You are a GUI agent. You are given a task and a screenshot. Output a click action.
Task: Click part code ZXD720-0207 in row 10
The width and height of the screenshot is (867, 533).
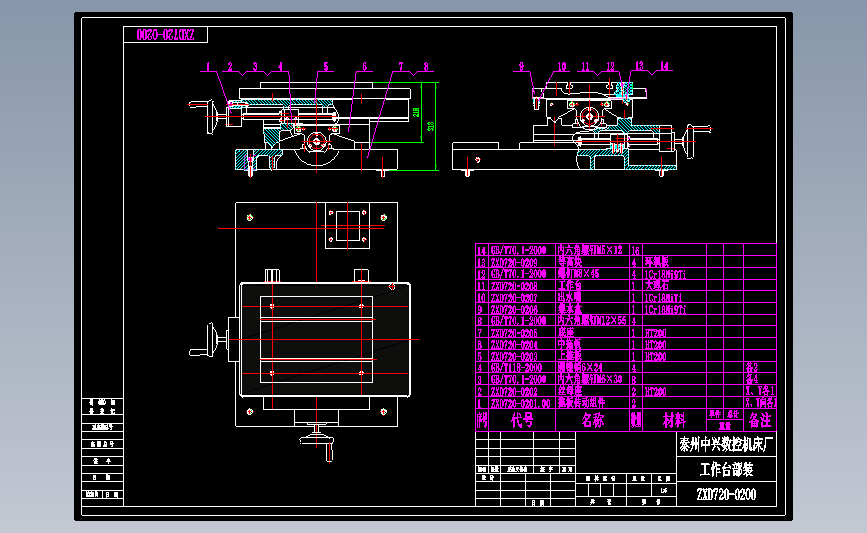pyautogui.click(x=514, y=298)
